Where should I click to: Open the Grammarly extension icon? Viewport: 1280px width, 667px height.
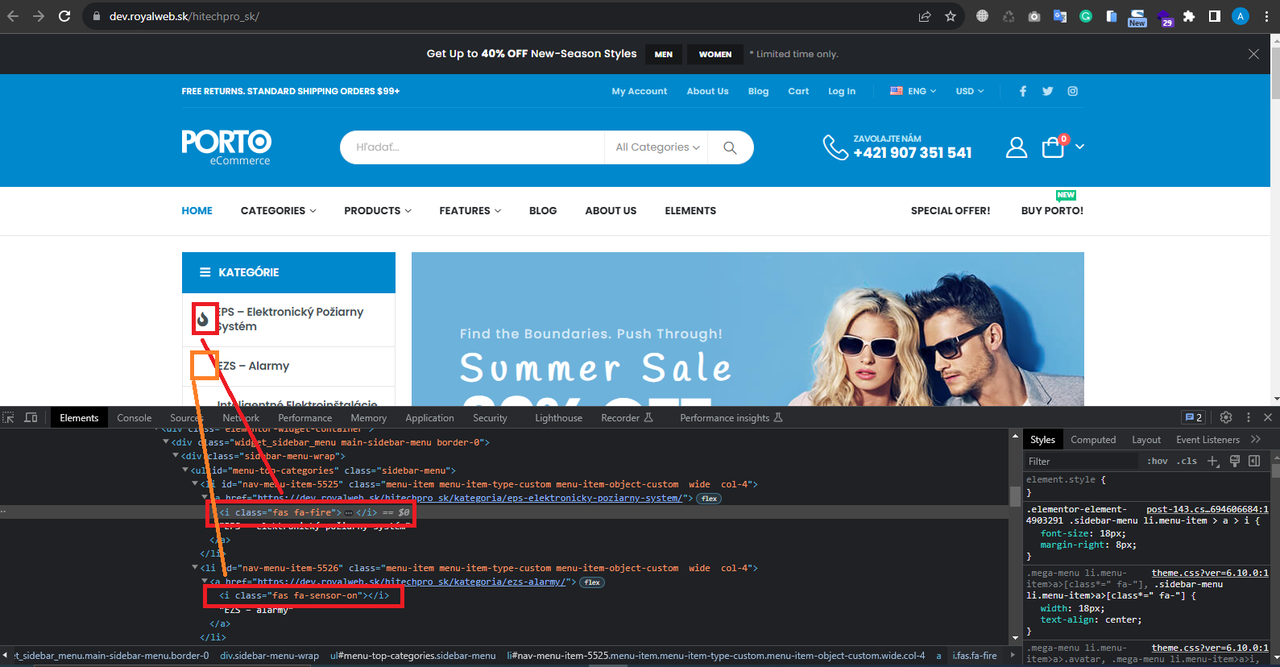click(1086, 17)
